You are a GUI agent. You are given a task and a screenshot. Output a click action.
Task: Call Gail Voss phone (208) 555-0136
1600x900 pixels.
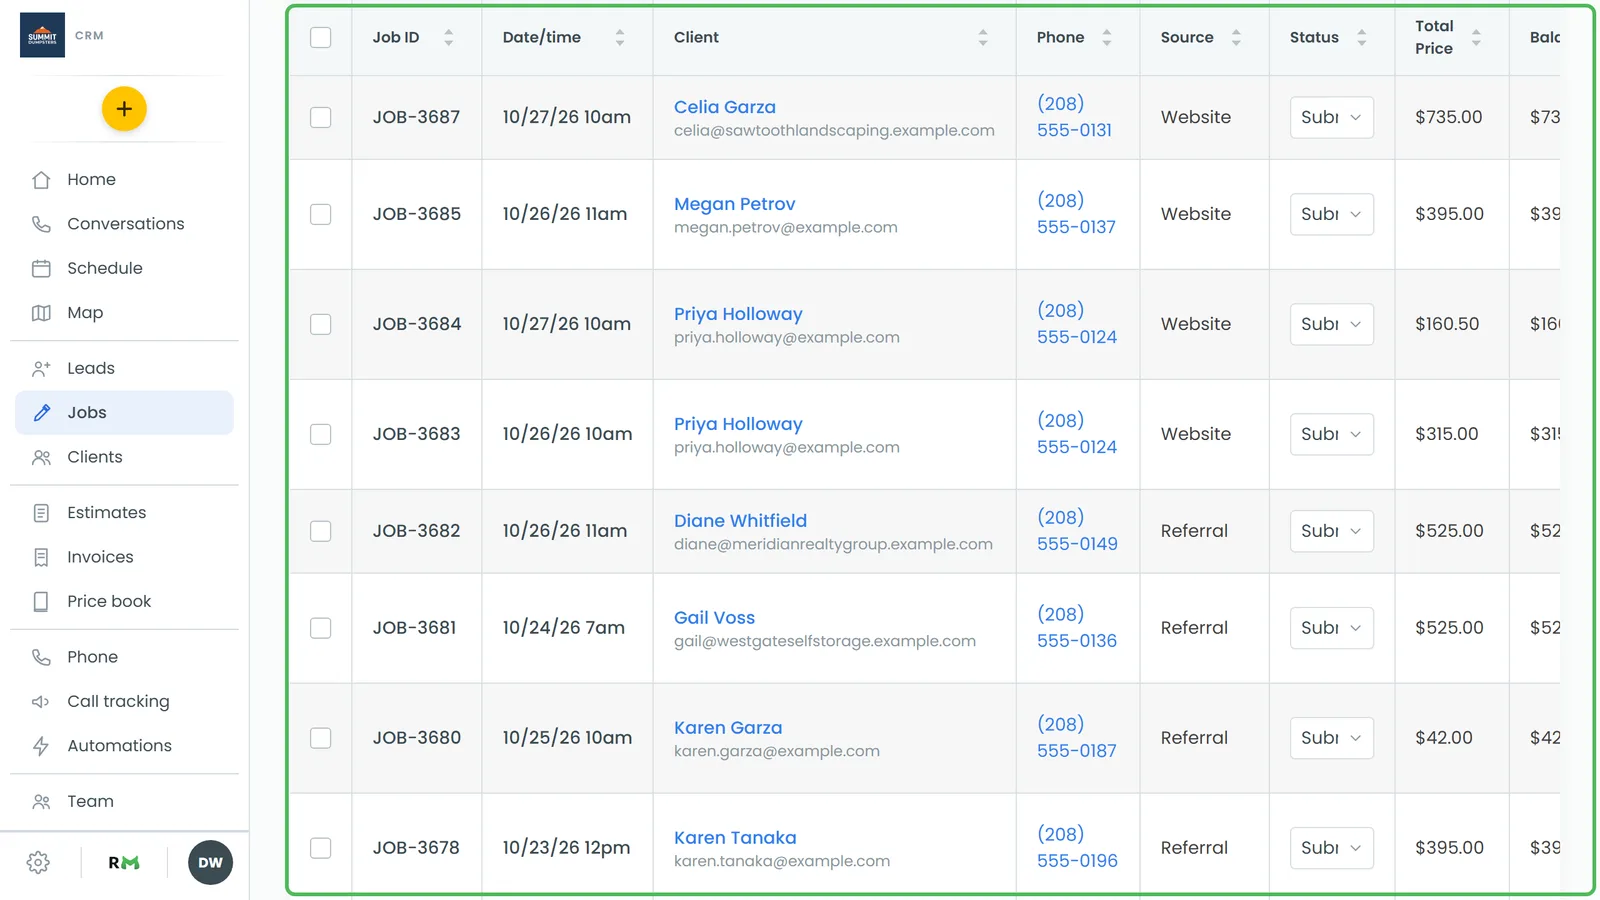1077,628
